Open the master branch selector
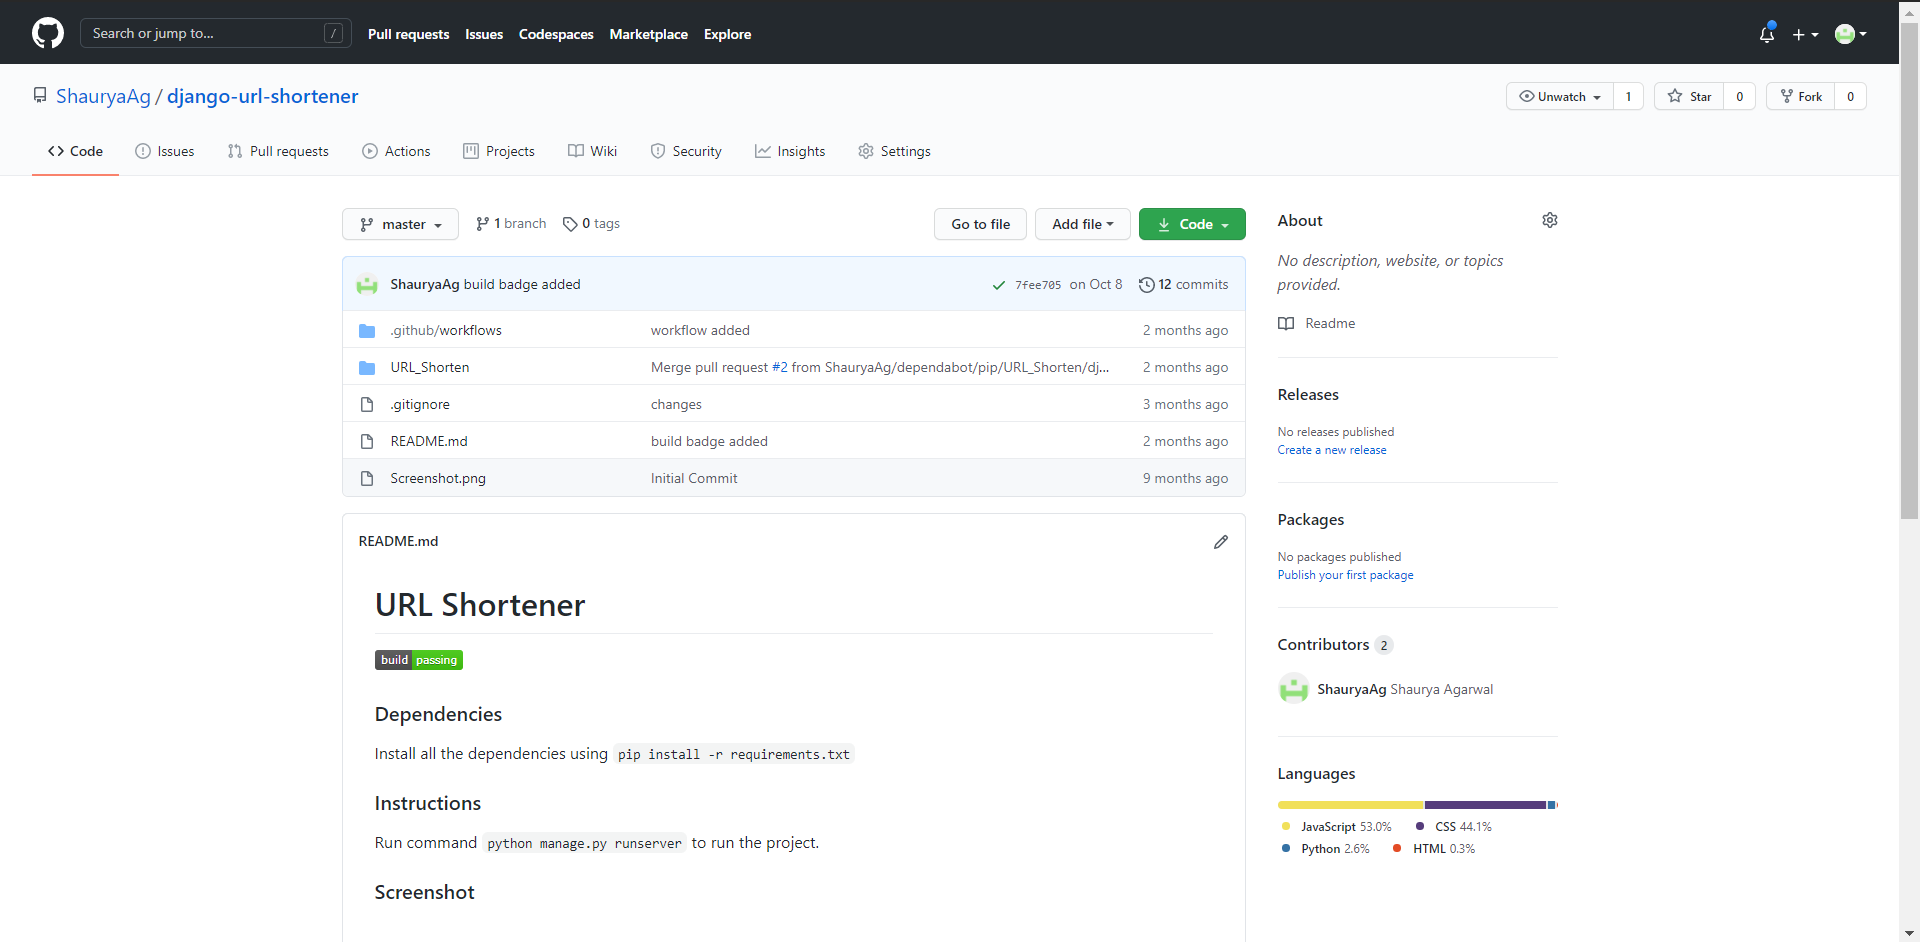Screen dimensions: 1920x942 click(x=400, y=224)
